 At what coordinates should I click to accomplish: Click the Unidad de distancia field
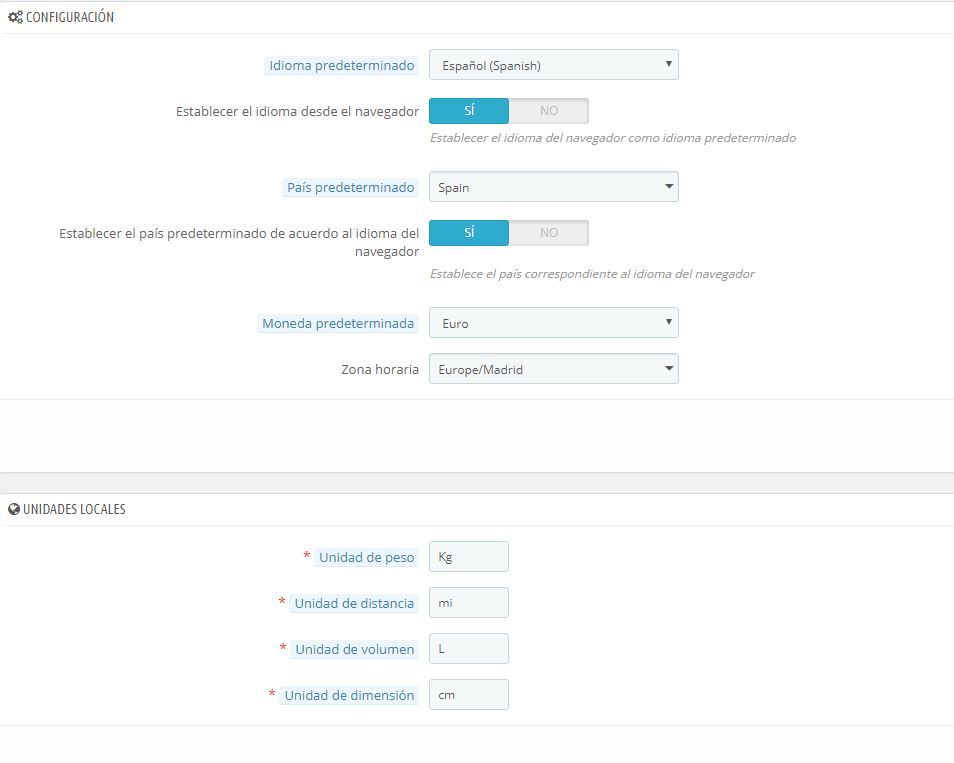coord(468,603)
